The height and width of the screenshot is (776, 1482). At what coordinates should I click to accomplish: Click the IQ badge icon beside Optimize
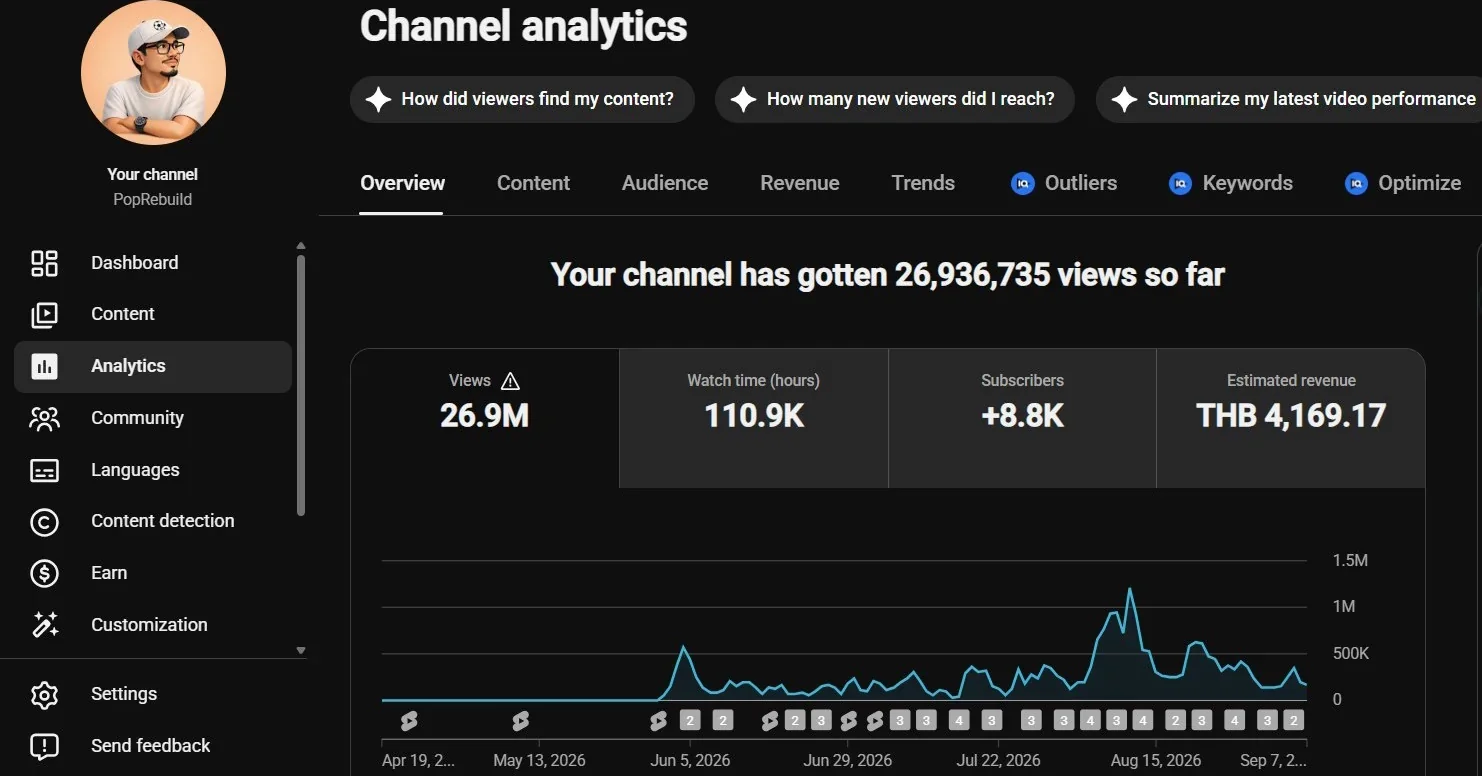[x=1356, y=184]
